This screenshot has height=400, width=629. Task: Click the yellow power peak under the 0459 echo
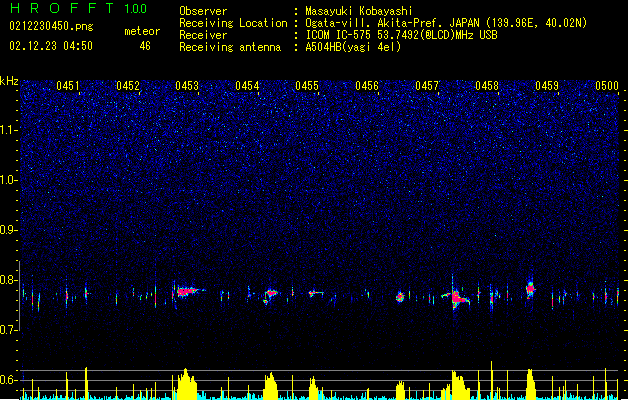click(x=530, y=384)
